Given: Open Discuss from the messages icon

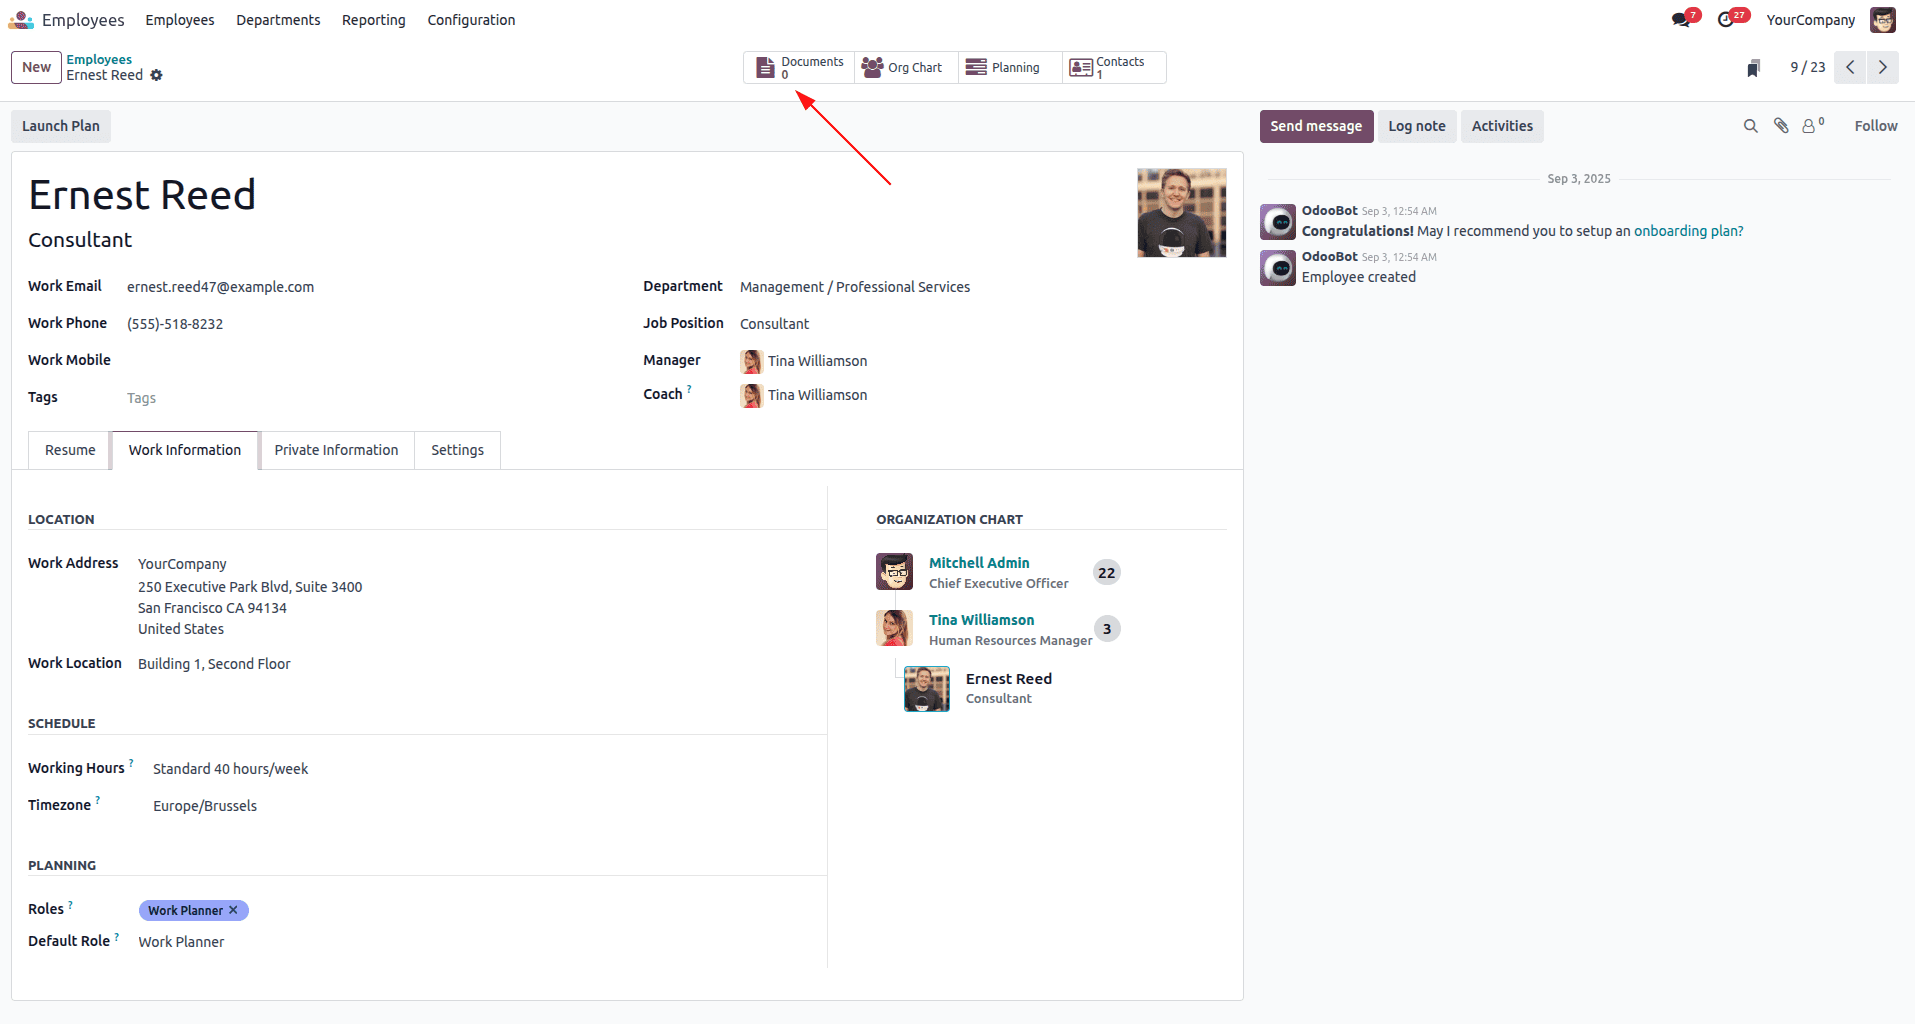Looking at the screenshot, I should click(1683, 17).
